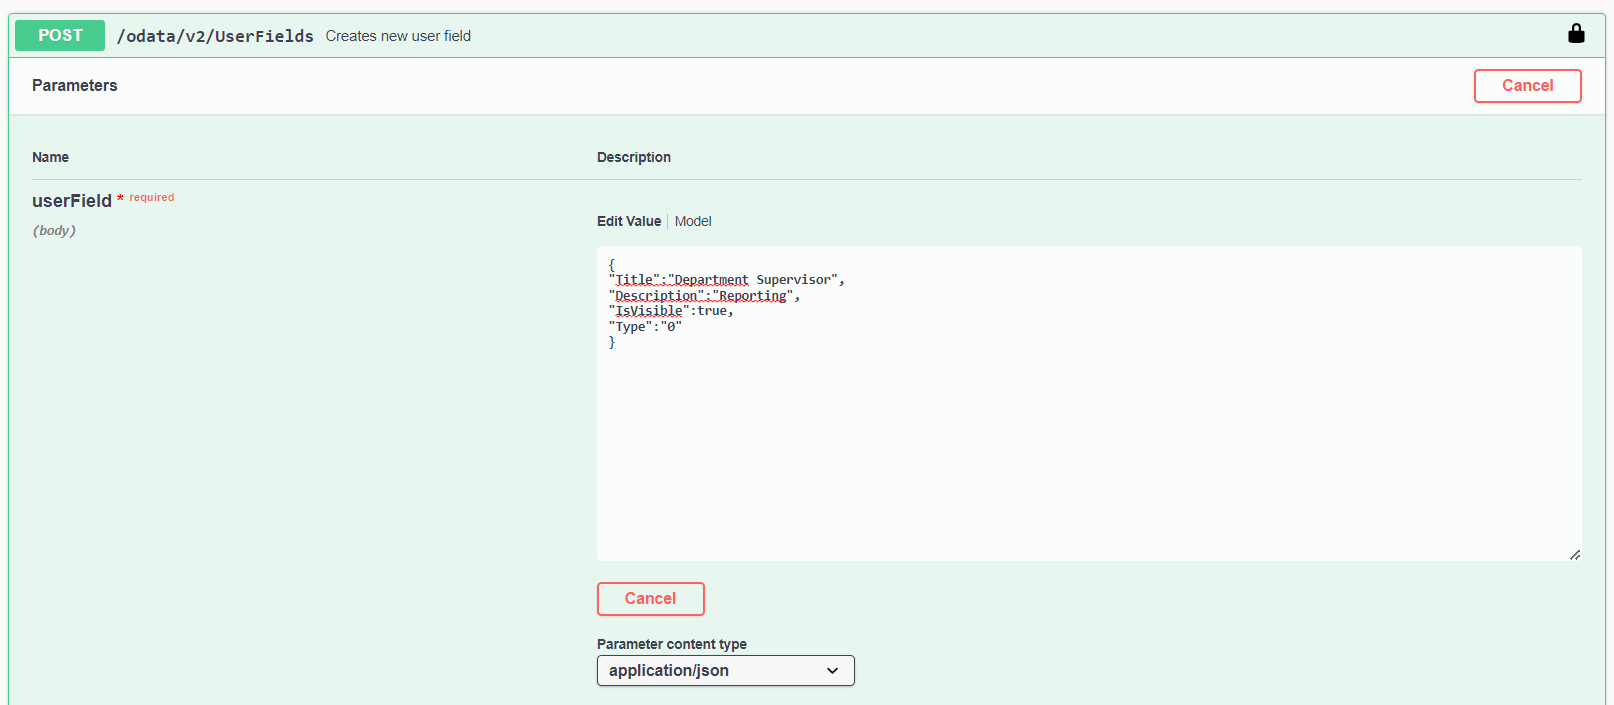Click the "Parameter content type" label
This screenshot has width=1614, height=705.
coord(671,644)
